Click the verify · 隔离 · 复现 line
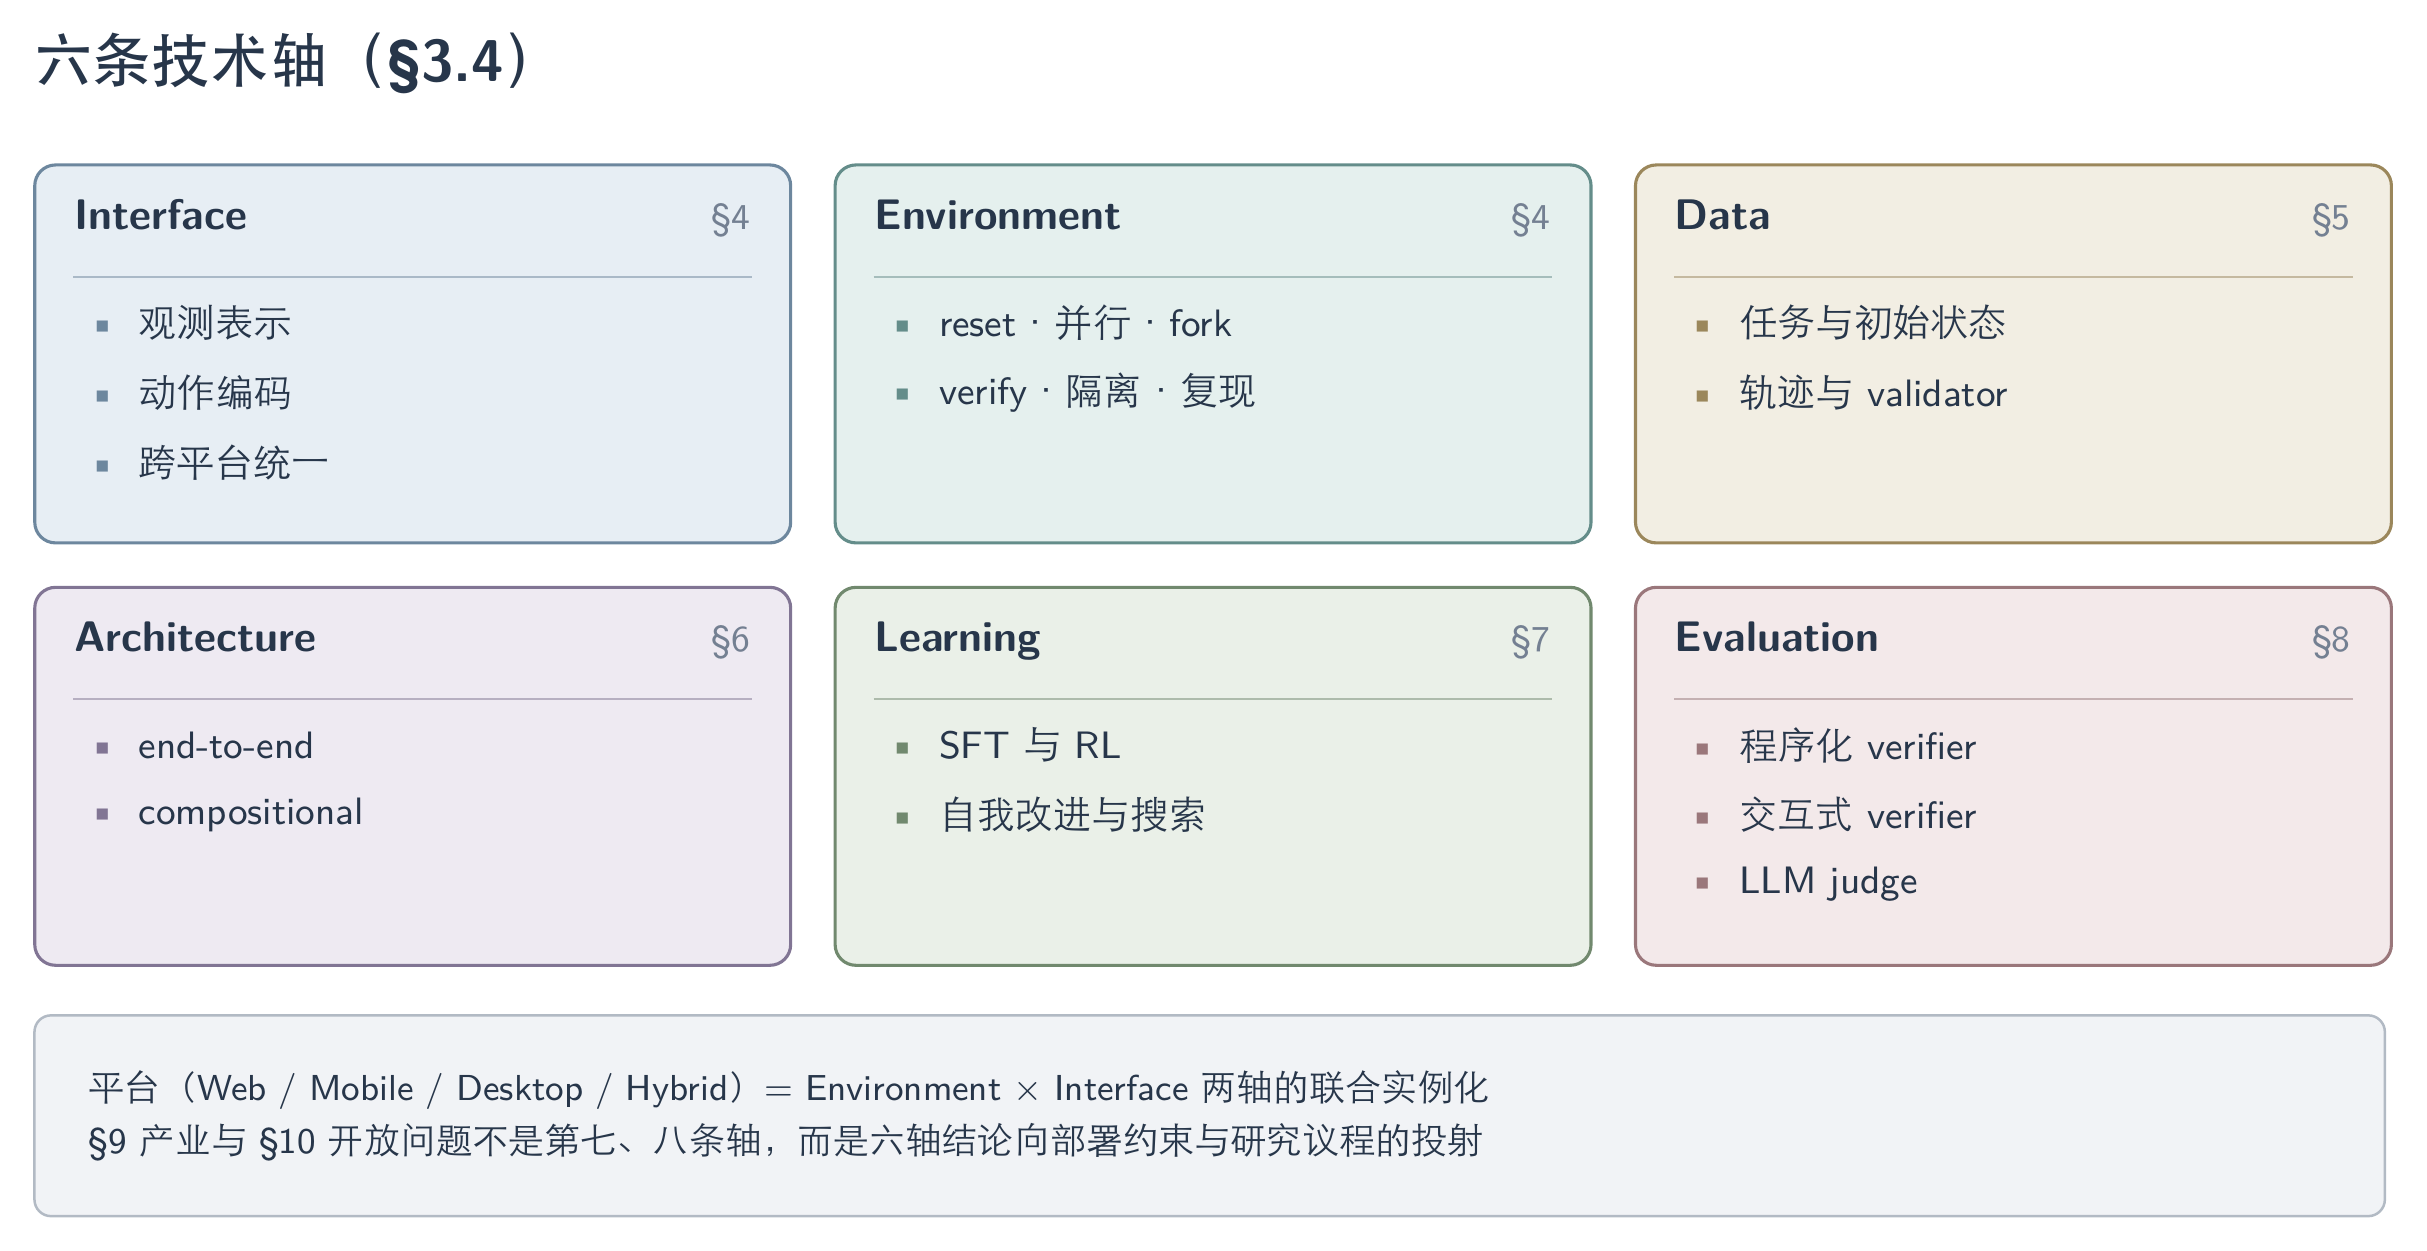This screenshot has width=2427, height=1251. (1096, 392)
